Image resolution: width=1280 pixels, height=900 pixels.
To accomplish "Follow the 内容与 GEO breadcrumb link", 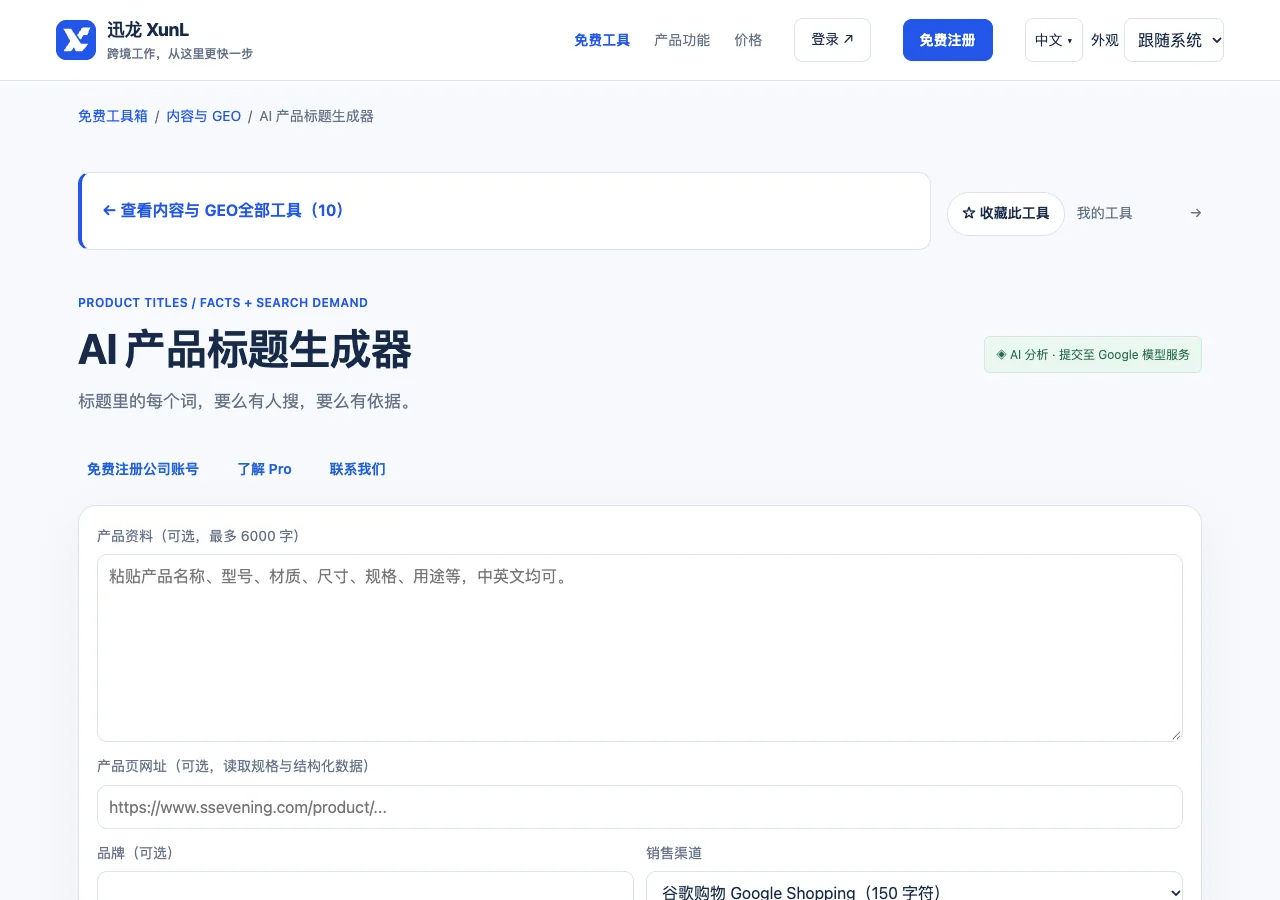I will pos(204,116).
